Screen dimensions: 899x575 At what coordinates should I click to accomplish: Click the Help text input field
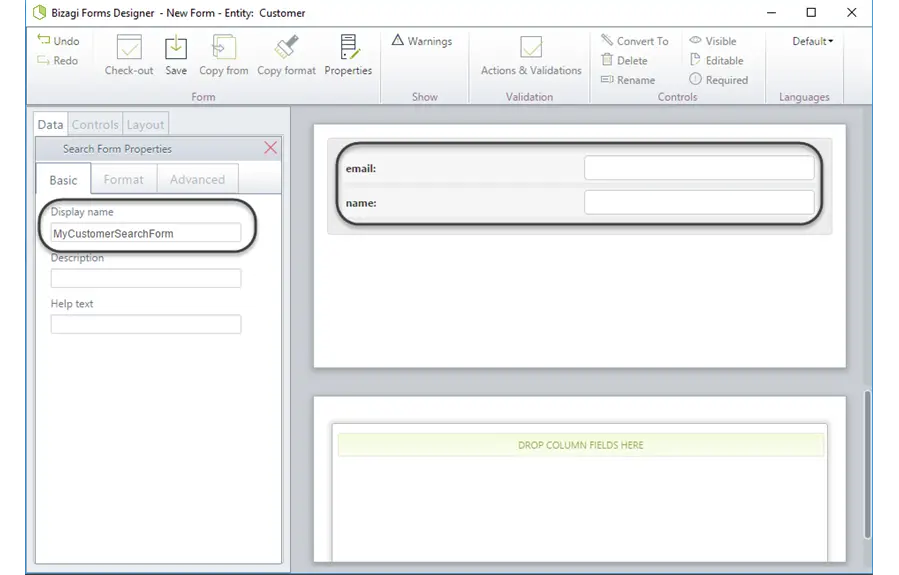pos(146,324)
